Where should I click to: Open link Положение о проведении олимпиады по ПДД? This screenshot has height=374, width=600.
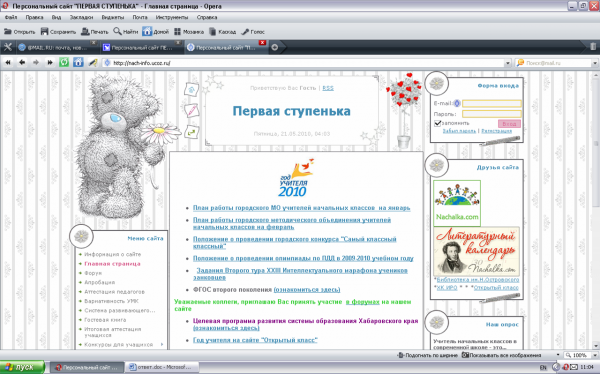click(303, 258)
